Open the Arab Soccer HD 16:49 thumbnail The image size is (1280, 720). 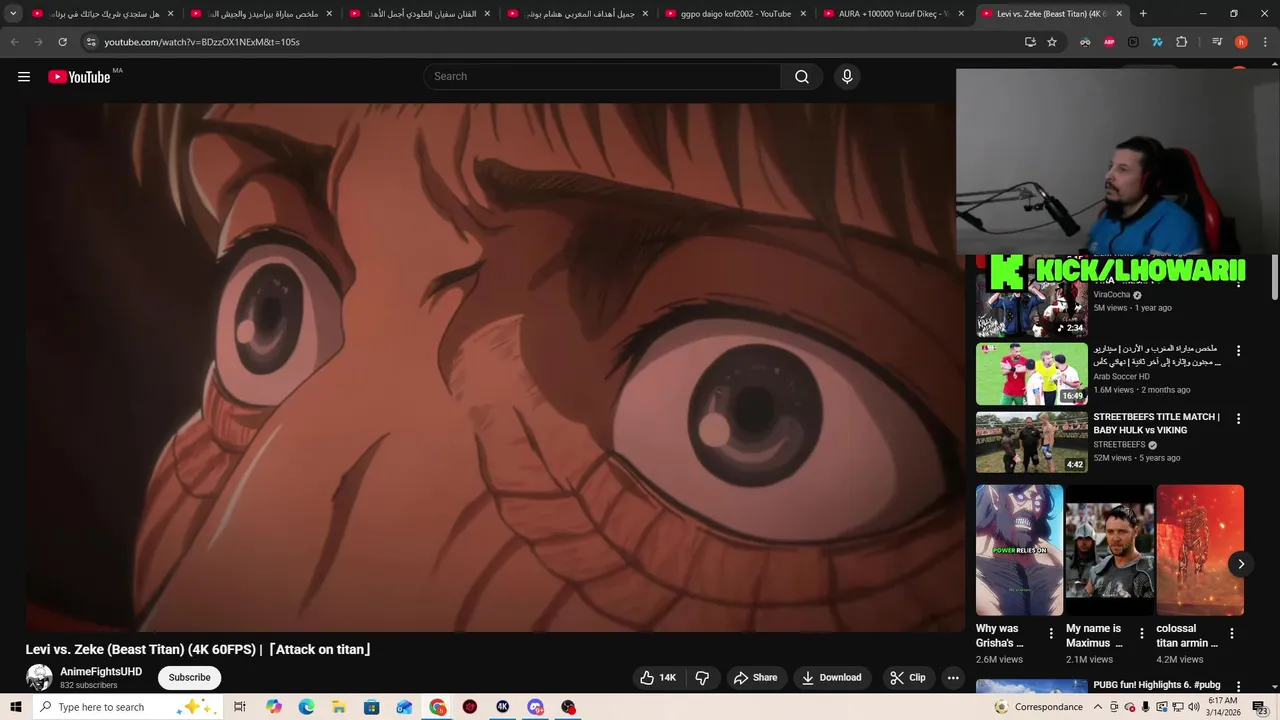point(1031,374)
